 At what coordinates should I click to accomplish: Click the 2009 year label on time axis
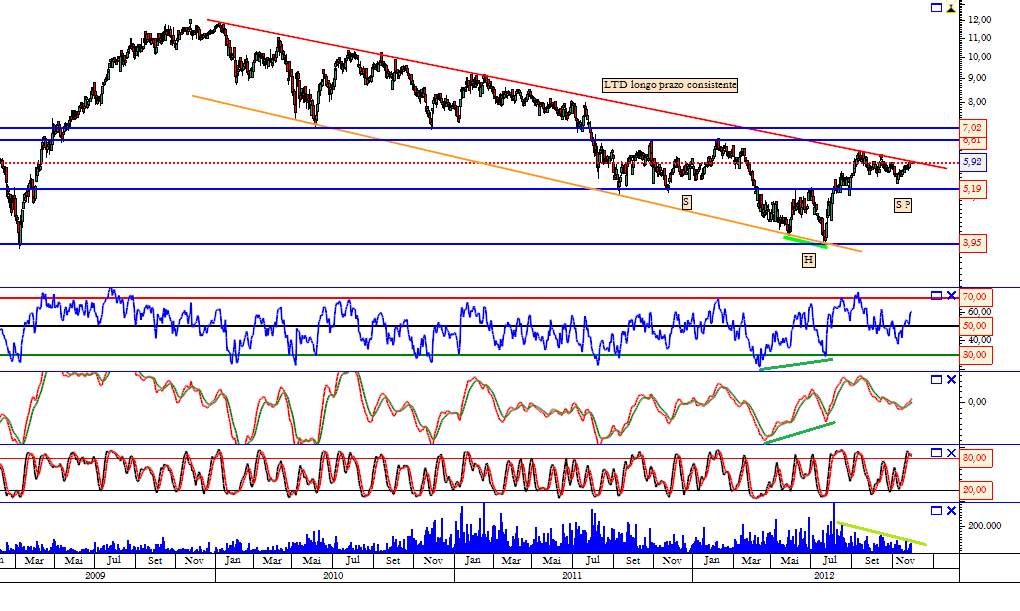[96, 576]
